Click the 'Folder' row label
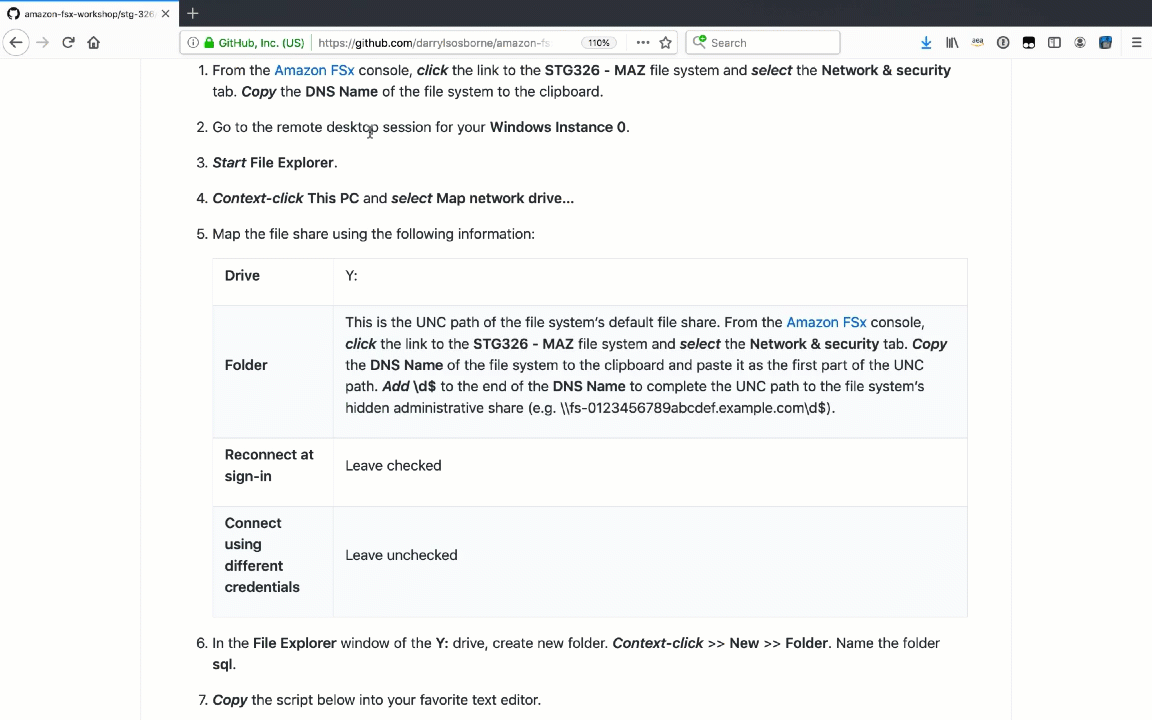Screen dimensions: 1152x720 click(246, 365)
